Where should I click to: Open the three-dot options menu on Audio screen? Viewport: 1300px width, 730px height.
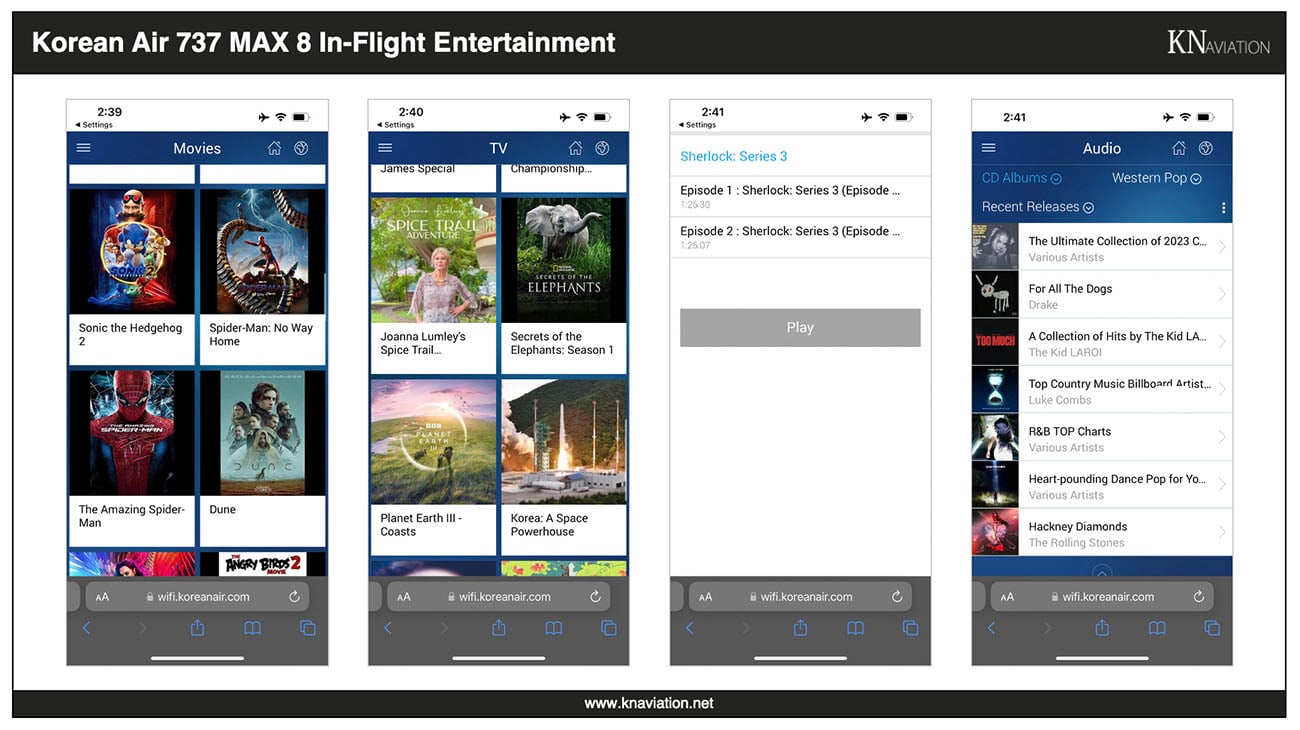[1223, 208]
